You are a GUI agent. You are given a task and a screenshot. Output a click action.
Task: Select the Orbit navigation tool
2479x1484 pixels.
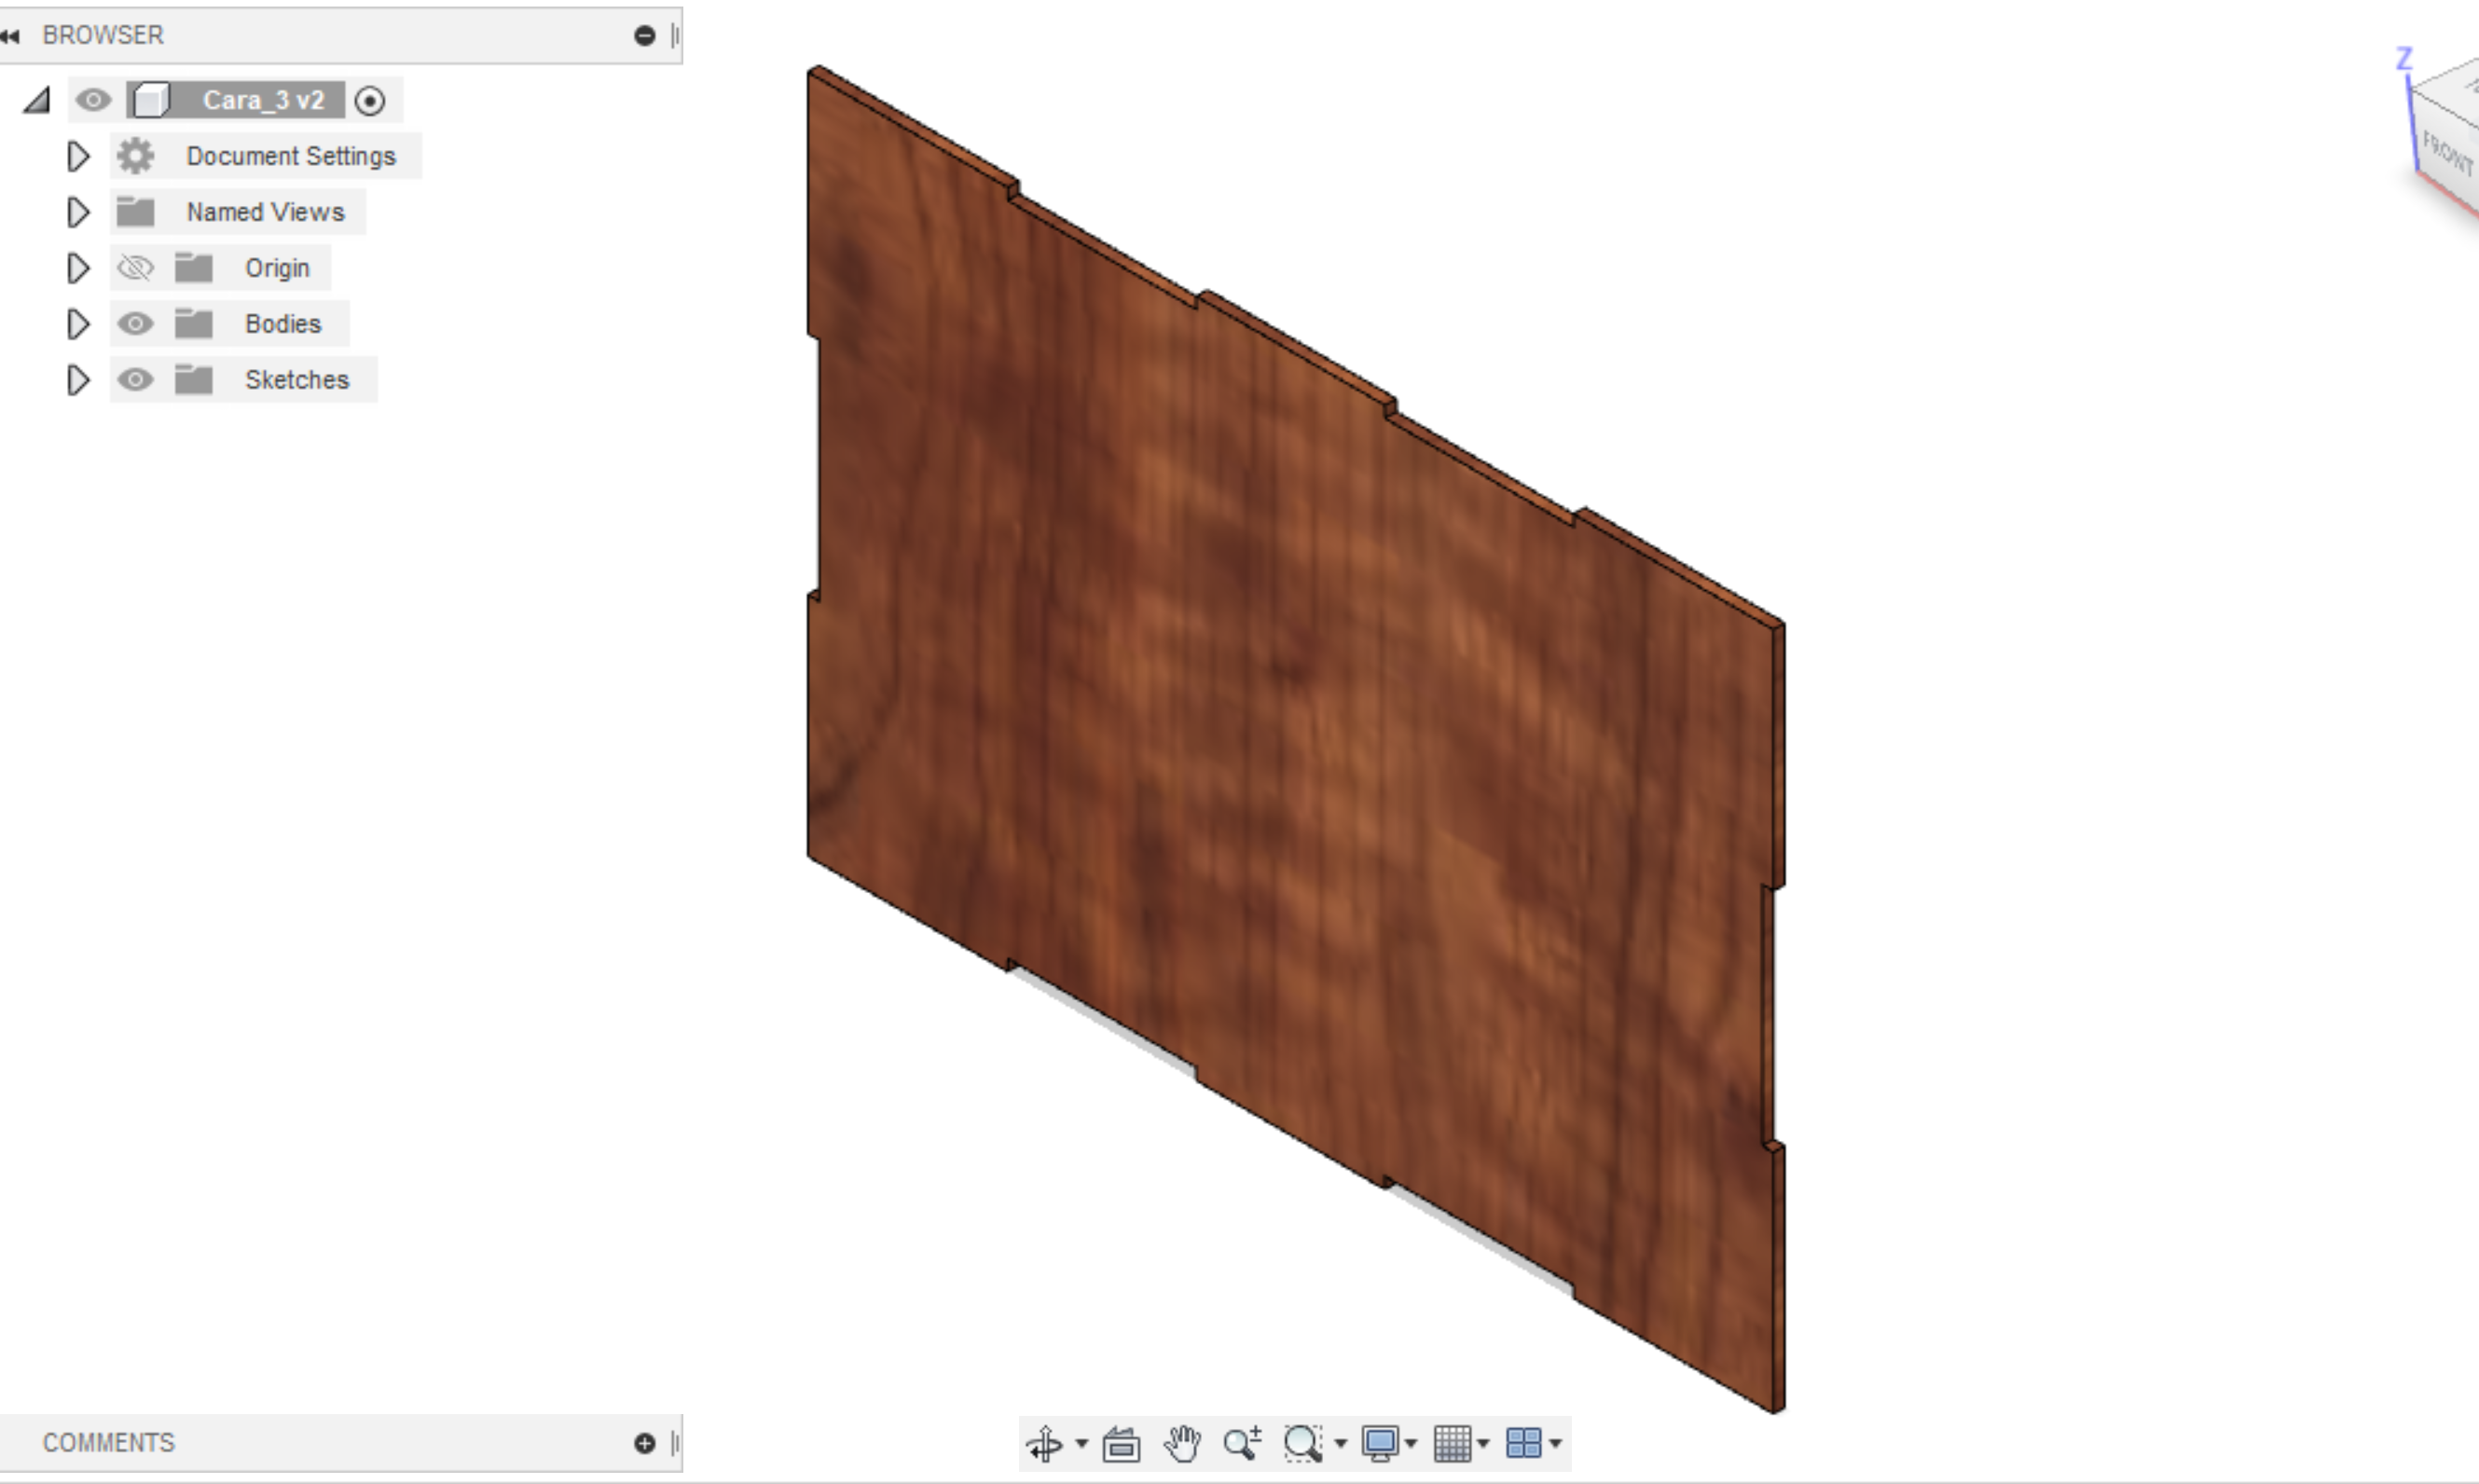click(1044, 1444)
